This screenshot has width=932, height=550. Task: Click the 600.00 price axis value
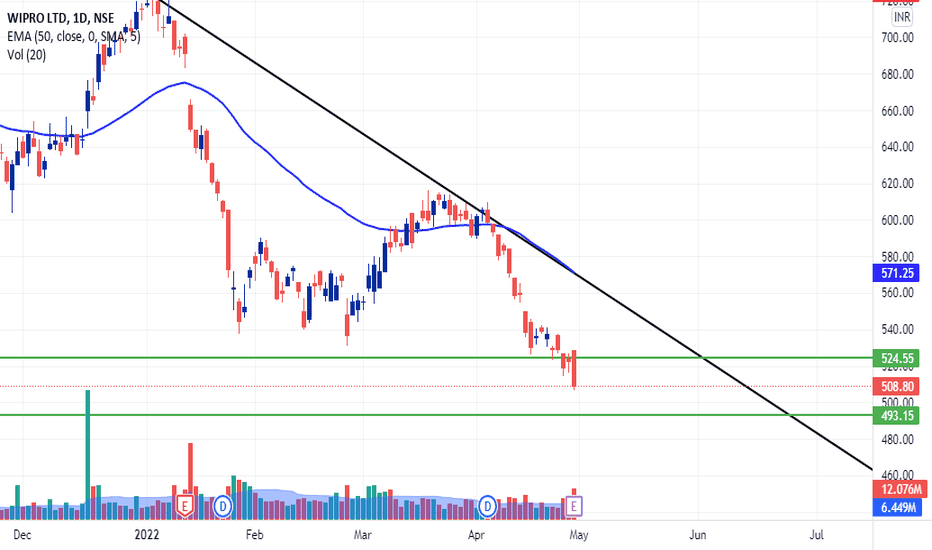[897, 220]
